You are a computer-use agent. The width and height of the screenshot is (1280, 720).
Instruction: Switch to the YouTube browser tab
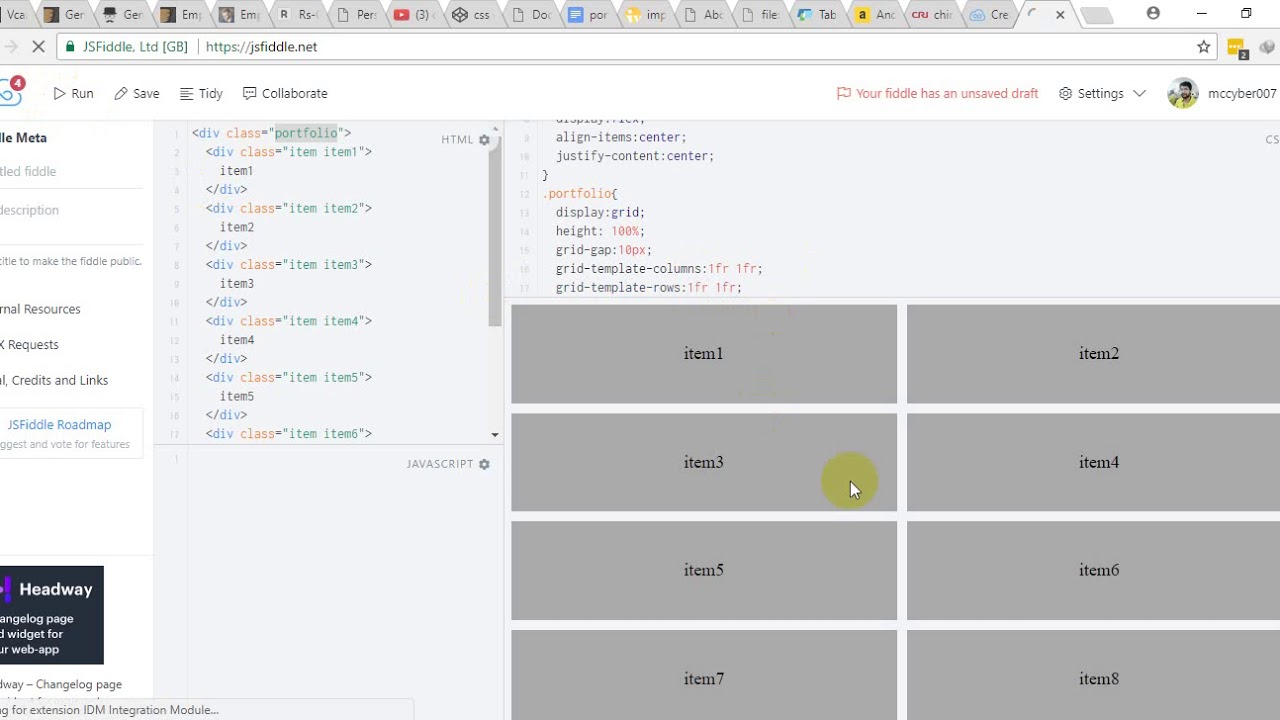[412, 15]
